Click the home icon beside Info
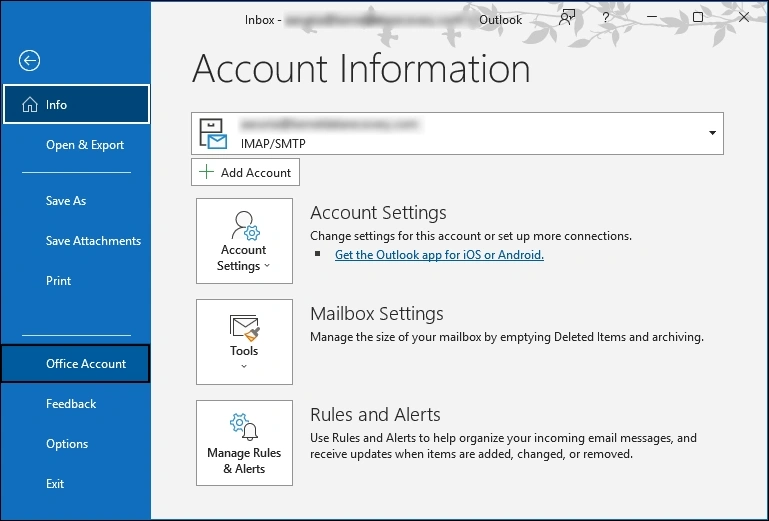The height and width of the screenshot is (521, 769). [x=29, y=104]
